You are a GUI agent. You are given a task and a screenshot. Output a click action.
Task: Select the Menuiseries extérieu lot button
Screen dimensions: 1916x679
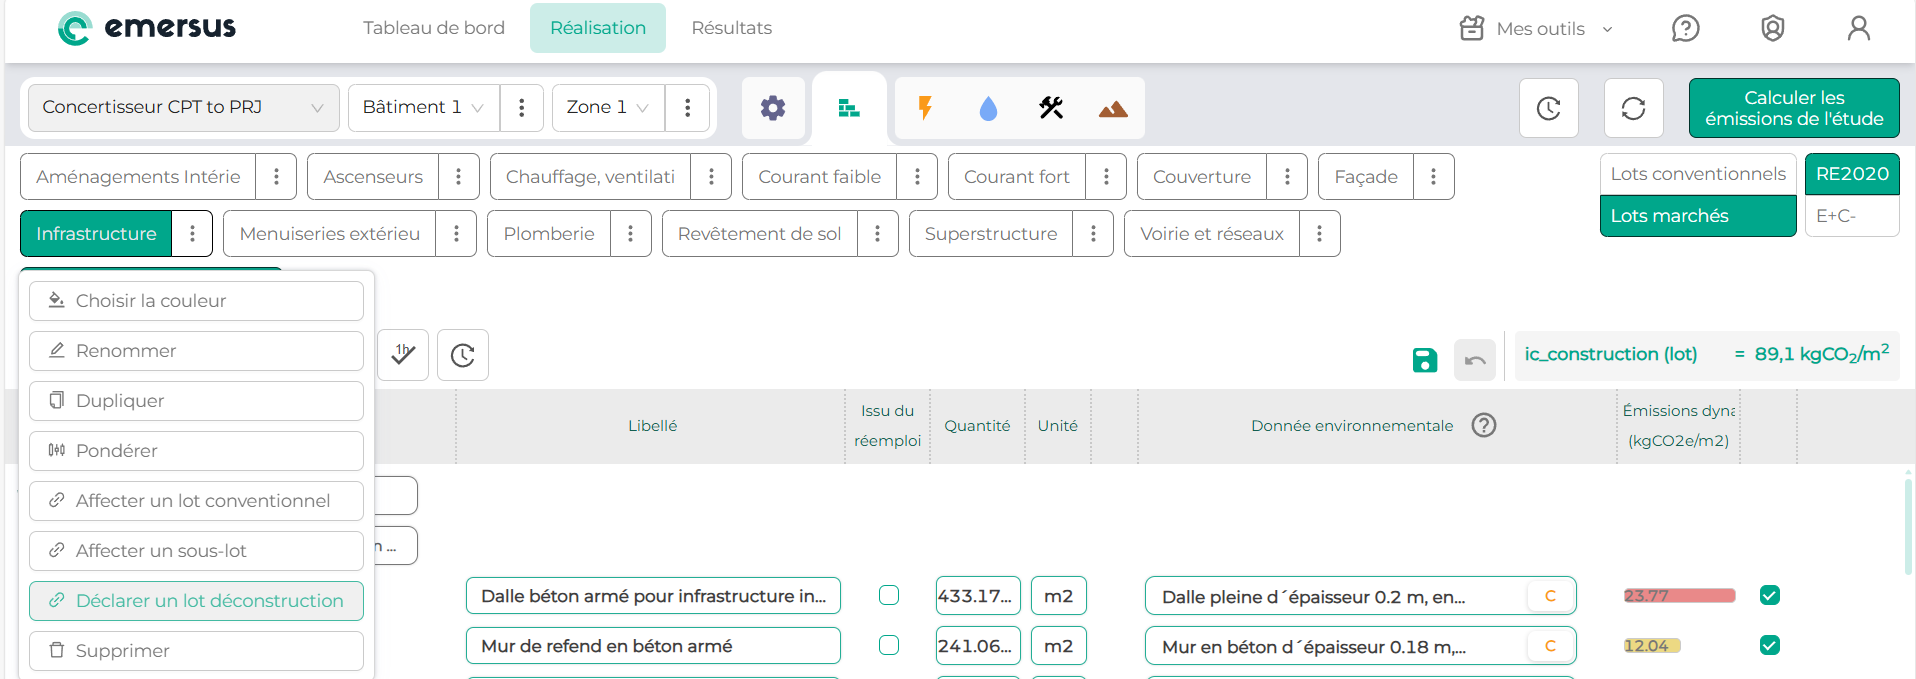point(330,234)
